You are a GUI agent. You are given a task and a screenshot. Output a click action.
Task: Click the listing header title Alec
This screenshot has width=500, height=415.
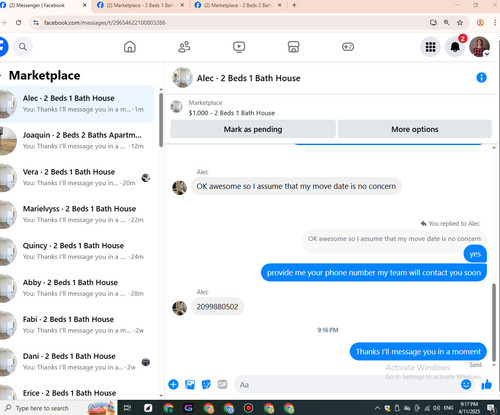tap(248, 78)
